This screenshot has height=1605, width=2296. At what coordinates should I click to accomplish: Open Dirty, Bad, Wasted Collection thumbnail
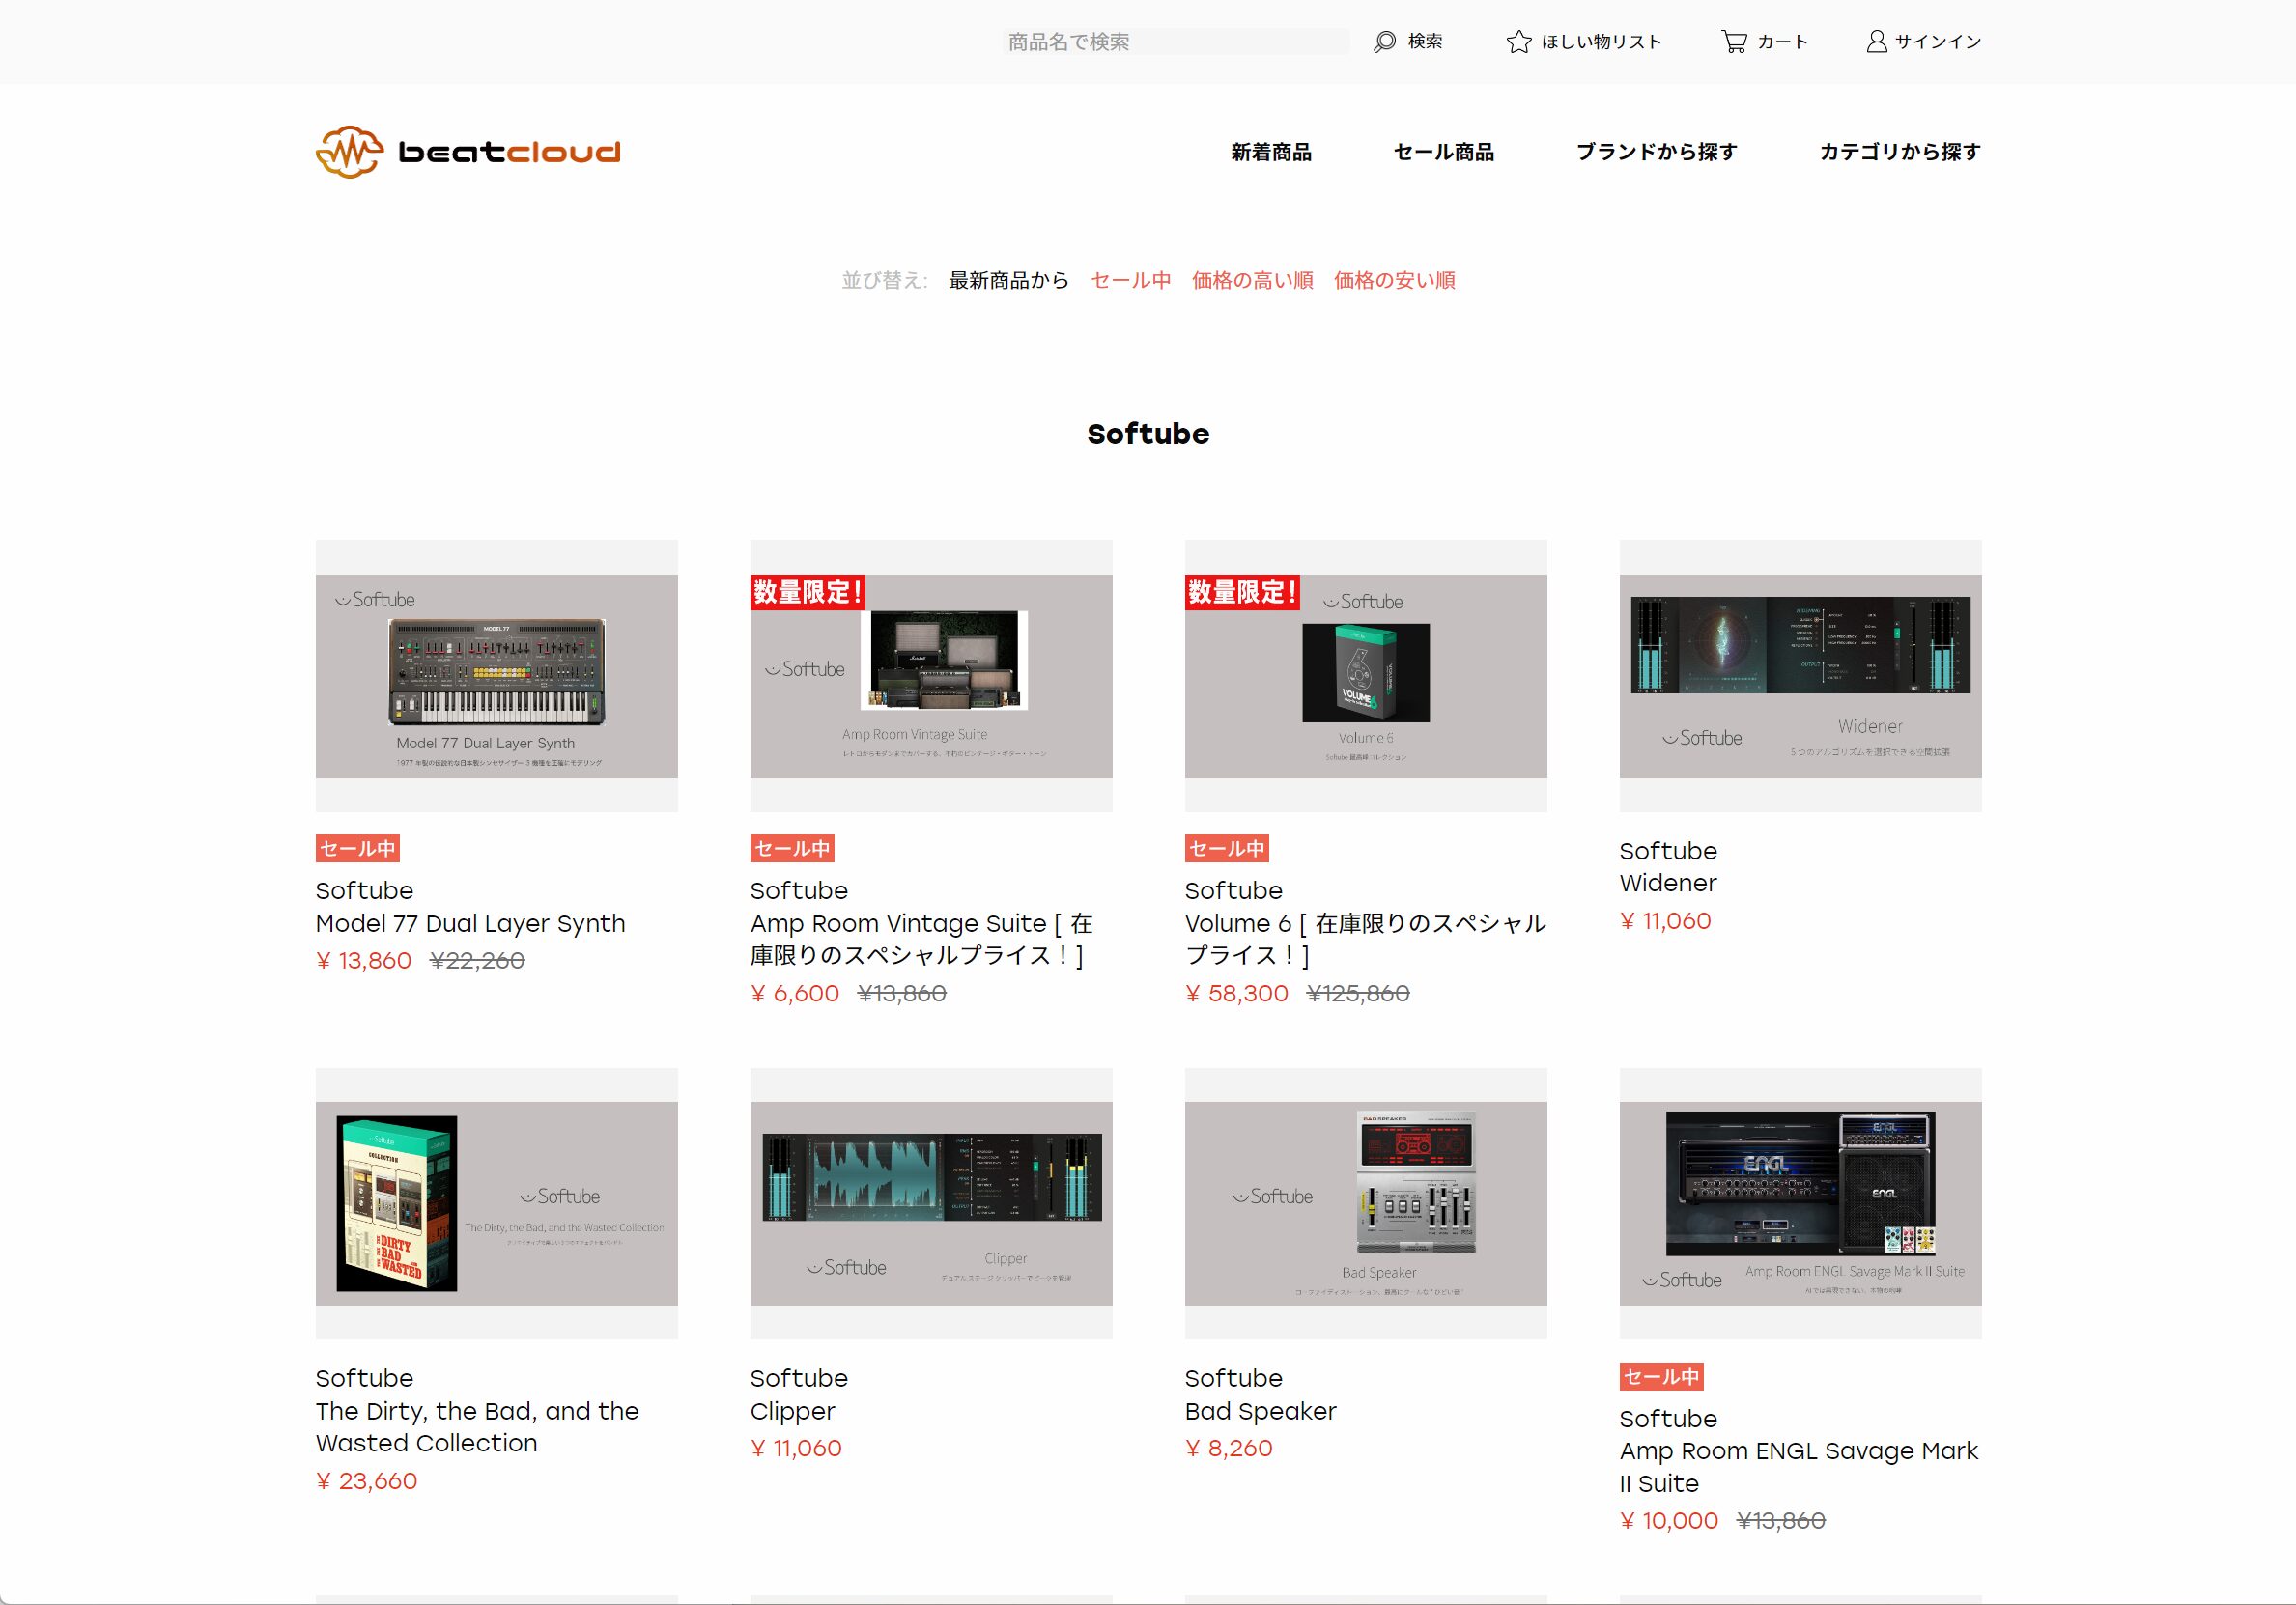(496, 1203)
